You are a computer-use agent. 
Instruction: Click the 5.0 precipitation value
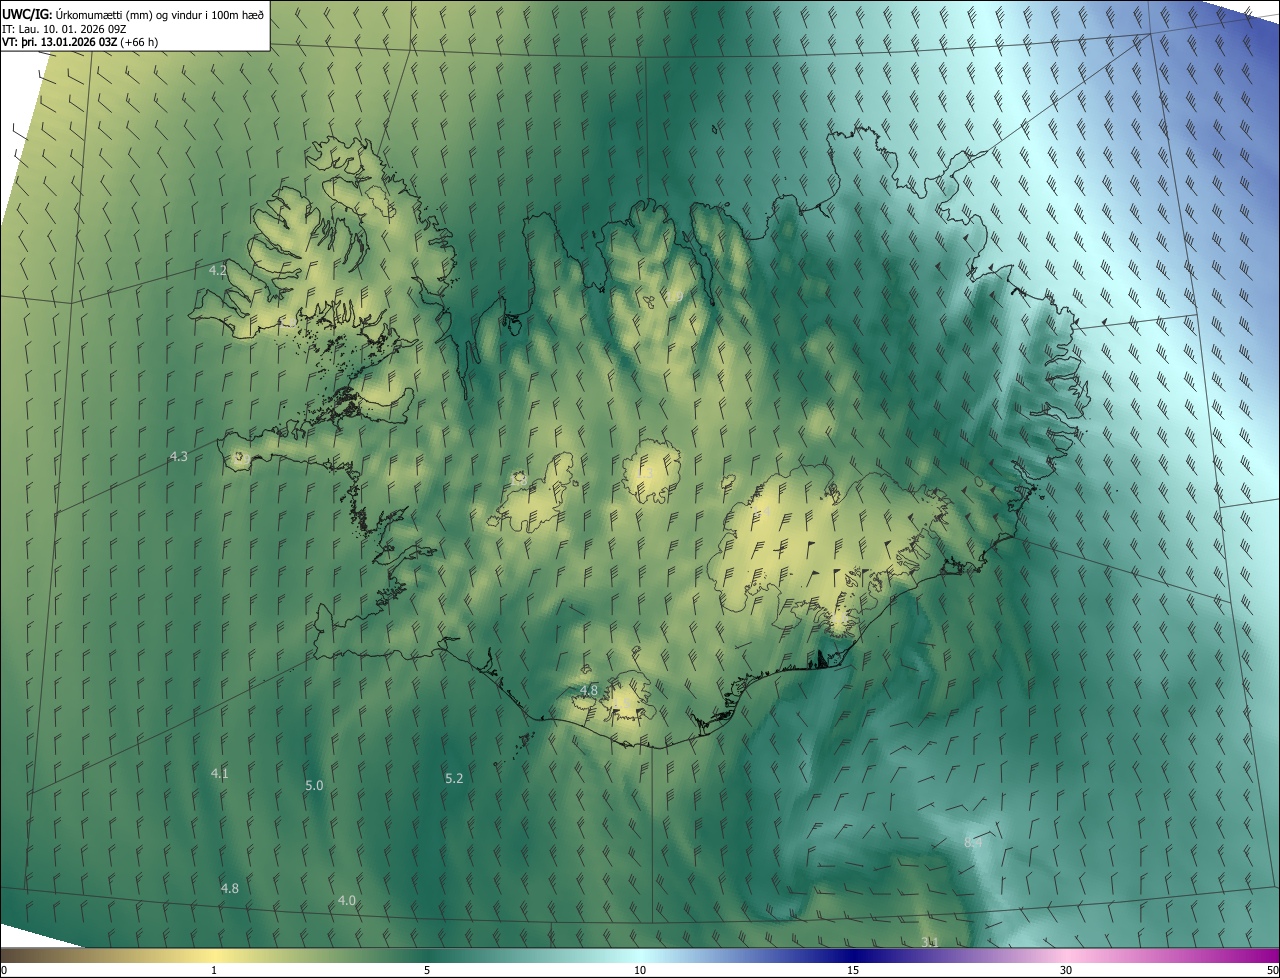314,785
